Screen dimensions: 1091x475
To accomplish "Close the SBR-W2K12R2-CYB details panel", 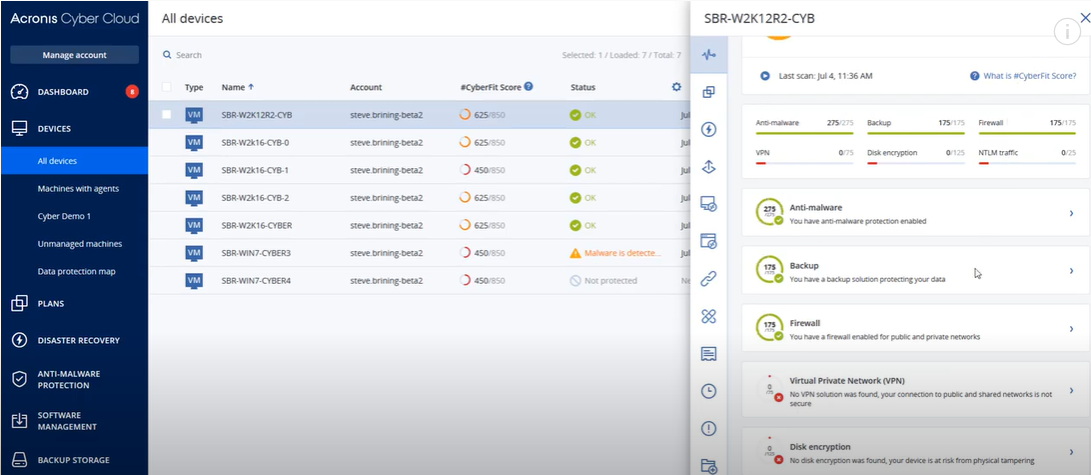I will point(1085,19).
